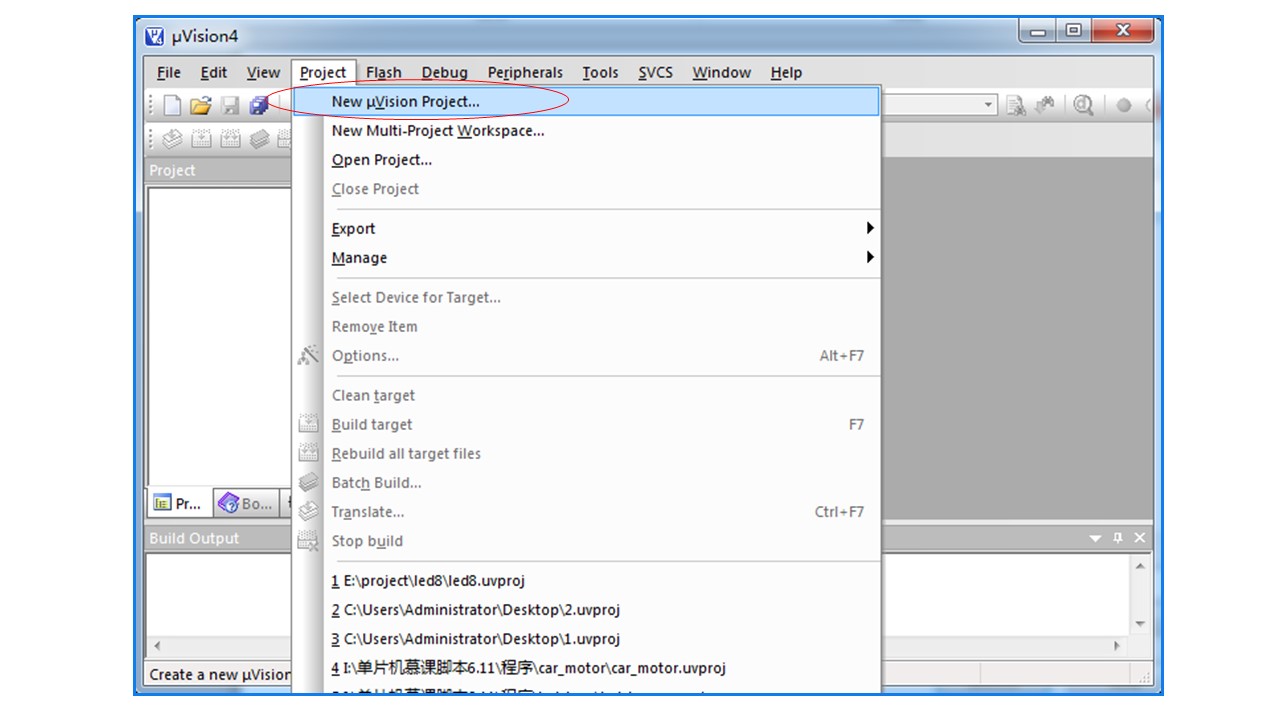Screen dimensions: 1280x720
Task: Click the Build Output scroll left arrow
Action: (x=156, y=645)
